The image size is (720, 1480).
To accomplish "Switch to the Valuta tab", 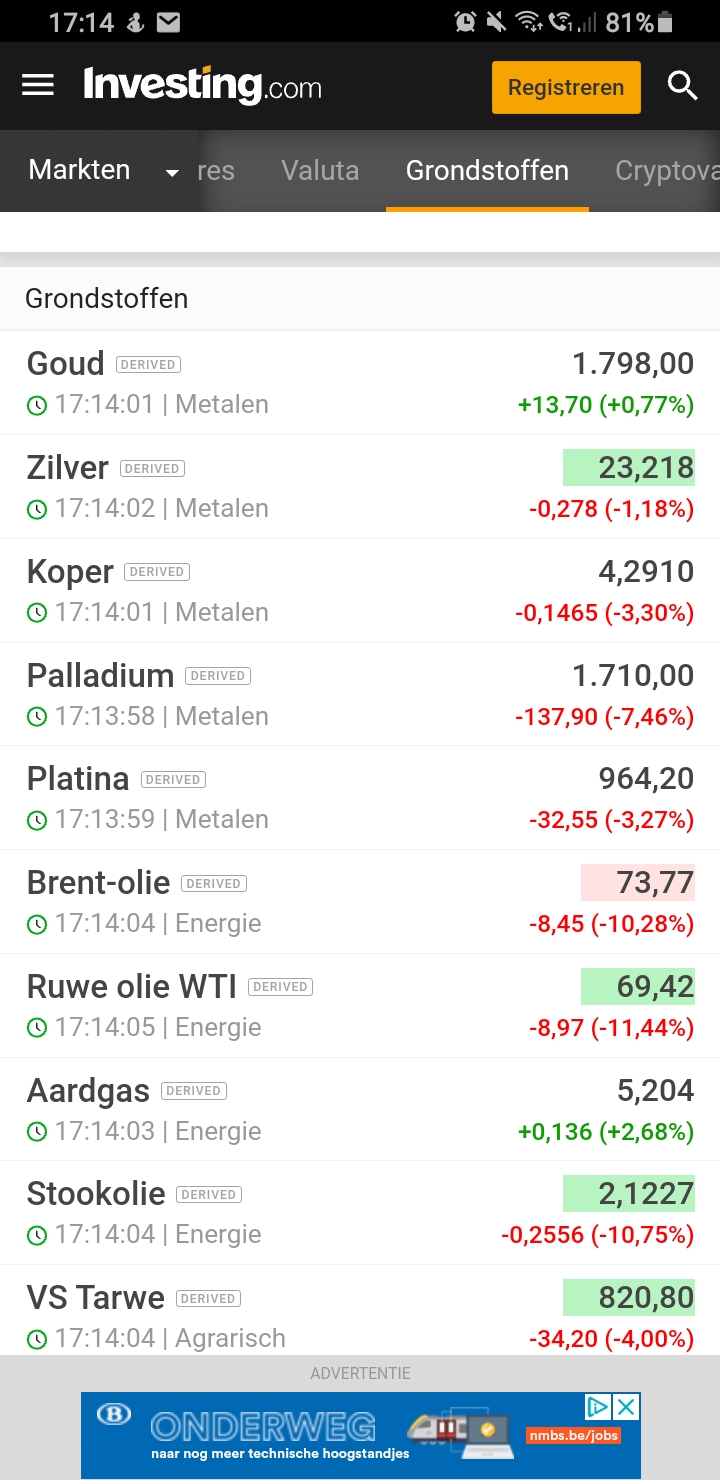I will point(320,170).
